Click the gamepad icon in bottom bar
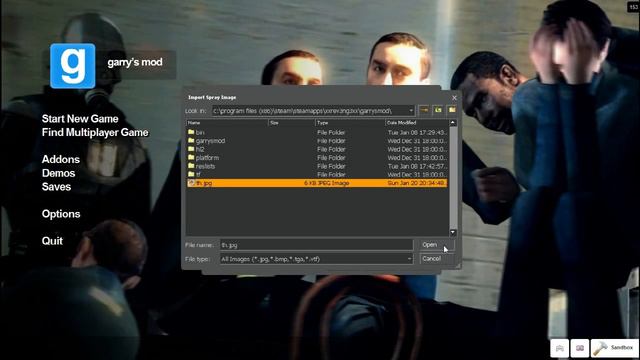Image resolution: width=640 pixels, height=360 pixels. click(560, 348)
